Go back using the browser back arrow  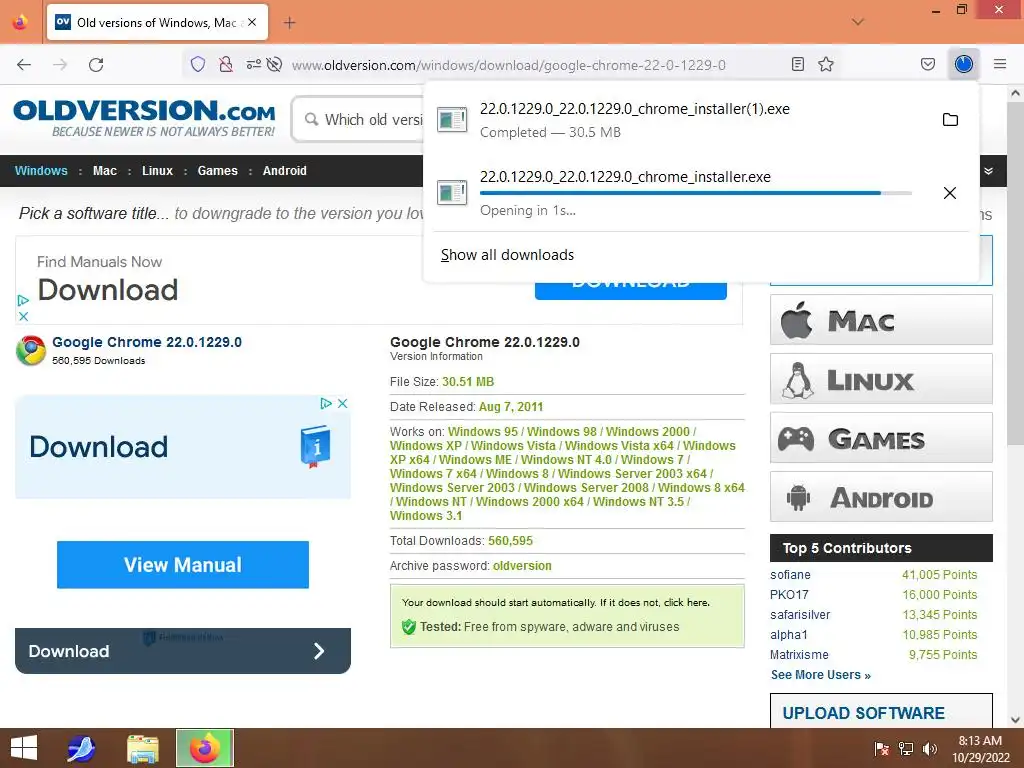[24, 65]
